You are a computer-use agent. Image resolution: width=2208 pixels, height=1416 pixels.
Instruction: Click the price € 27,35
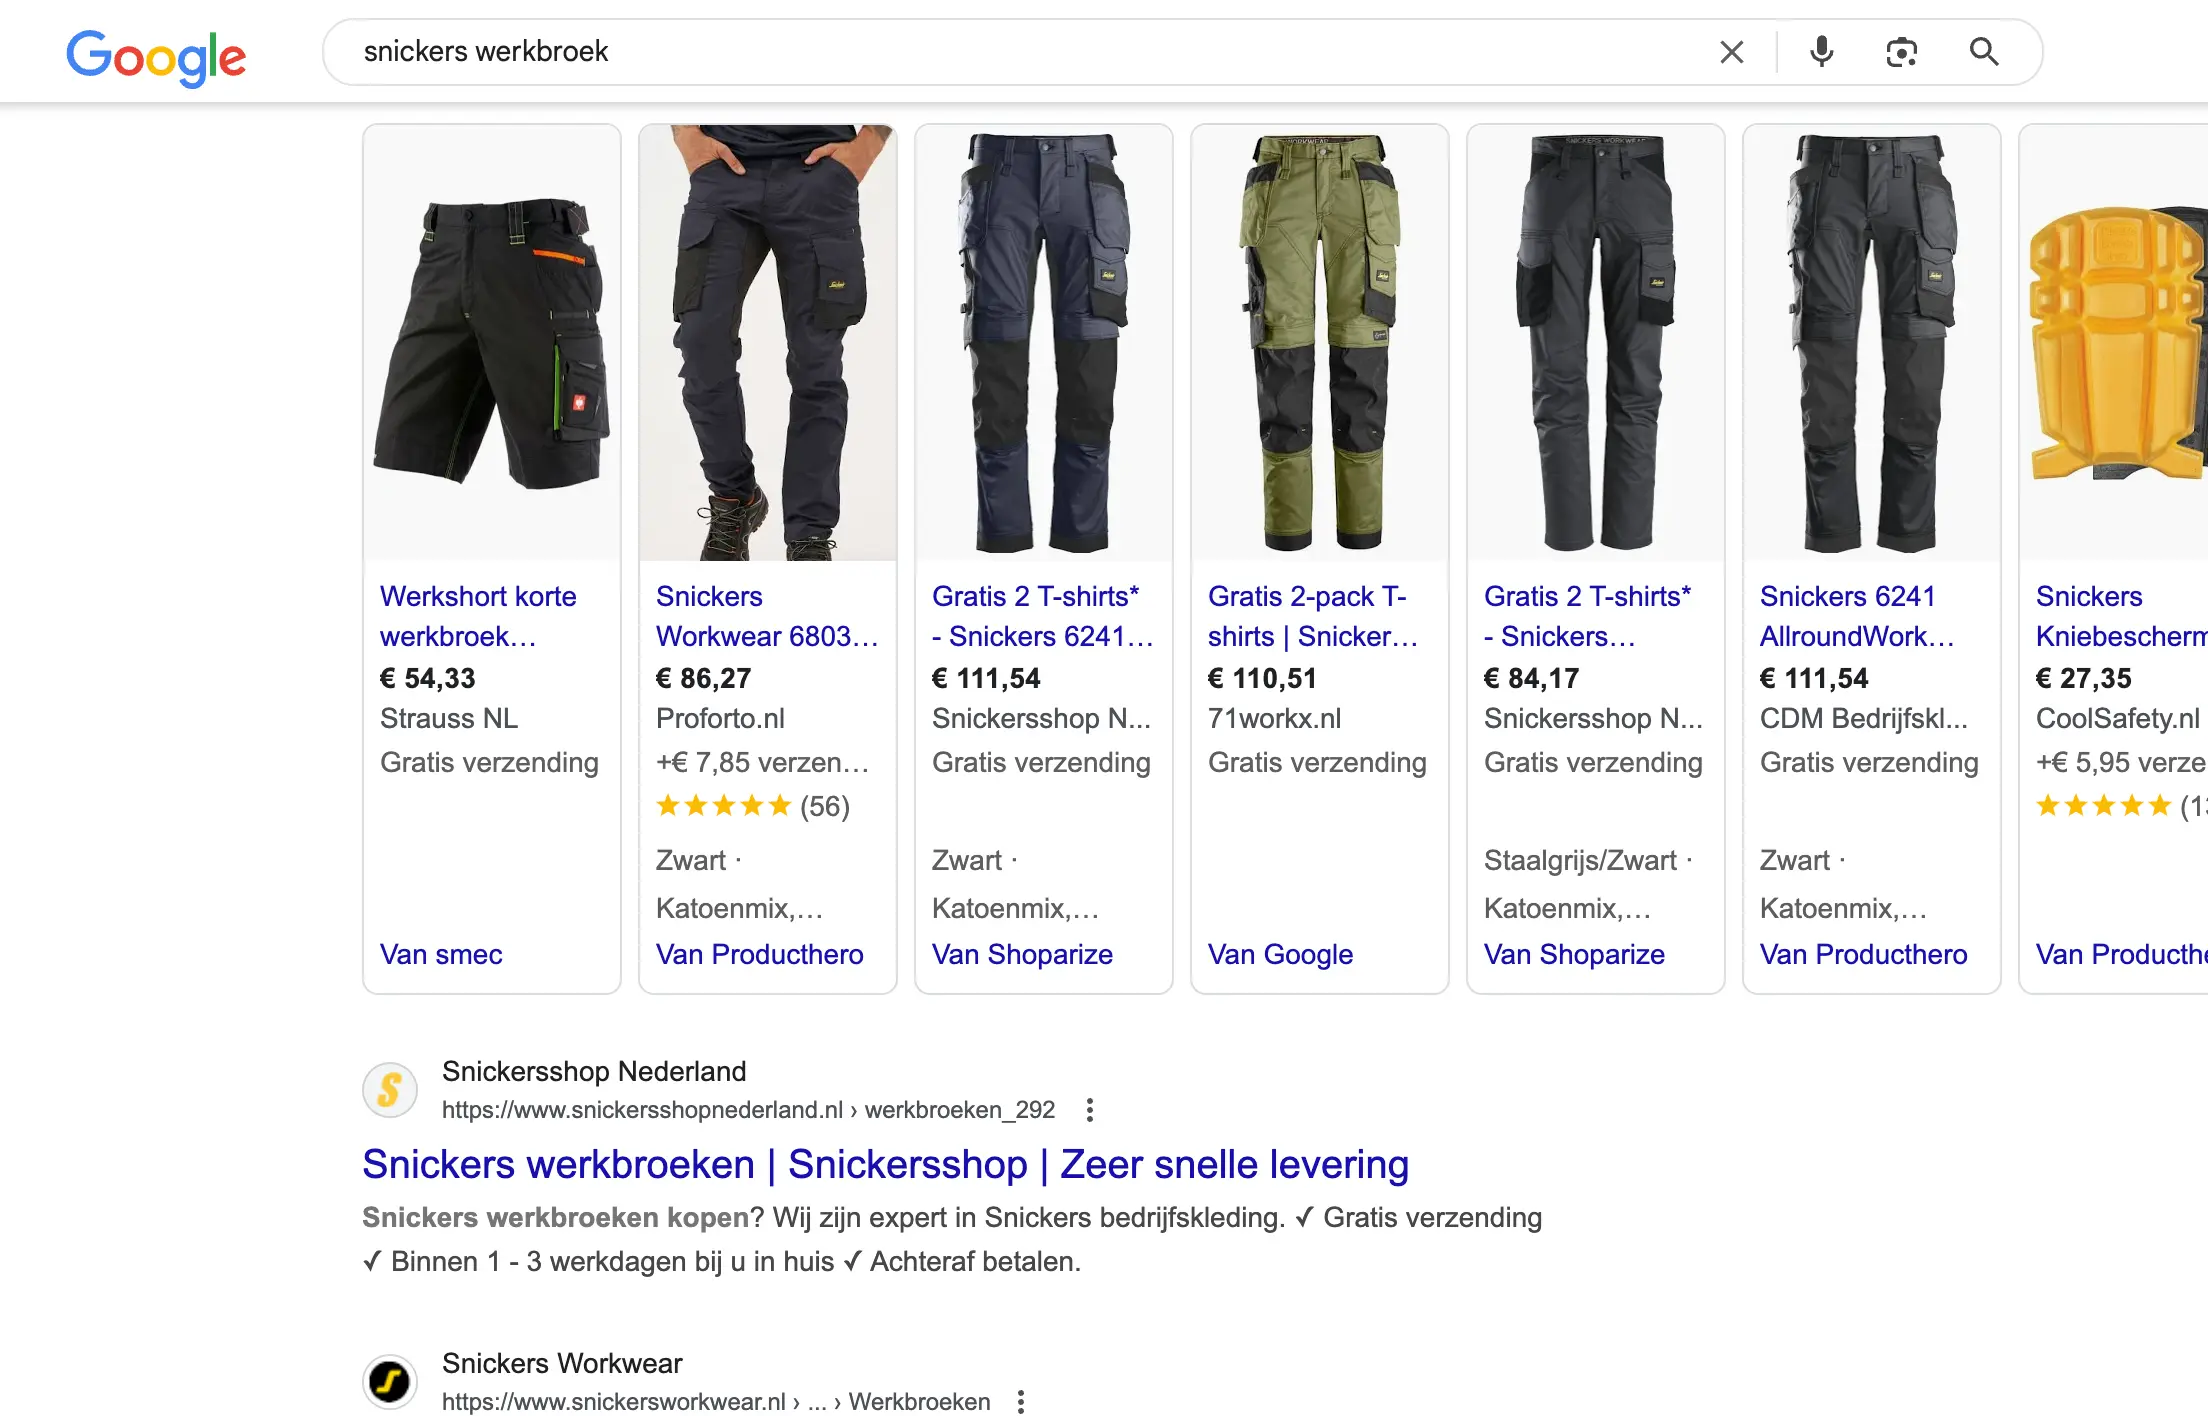(2084, 678)
